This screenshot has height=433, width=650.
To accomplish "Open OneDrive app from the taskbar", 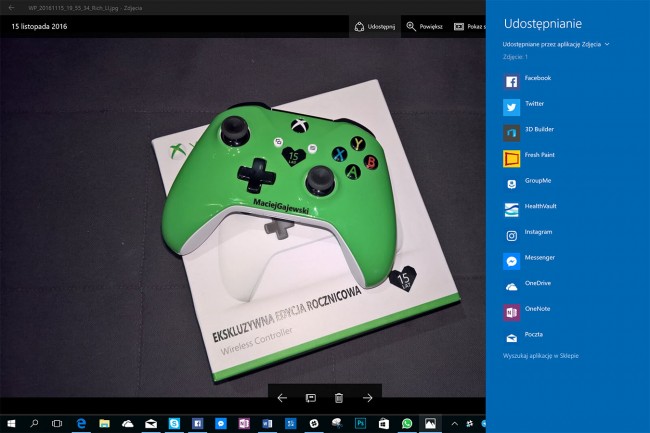I will [x=128, y=423].
